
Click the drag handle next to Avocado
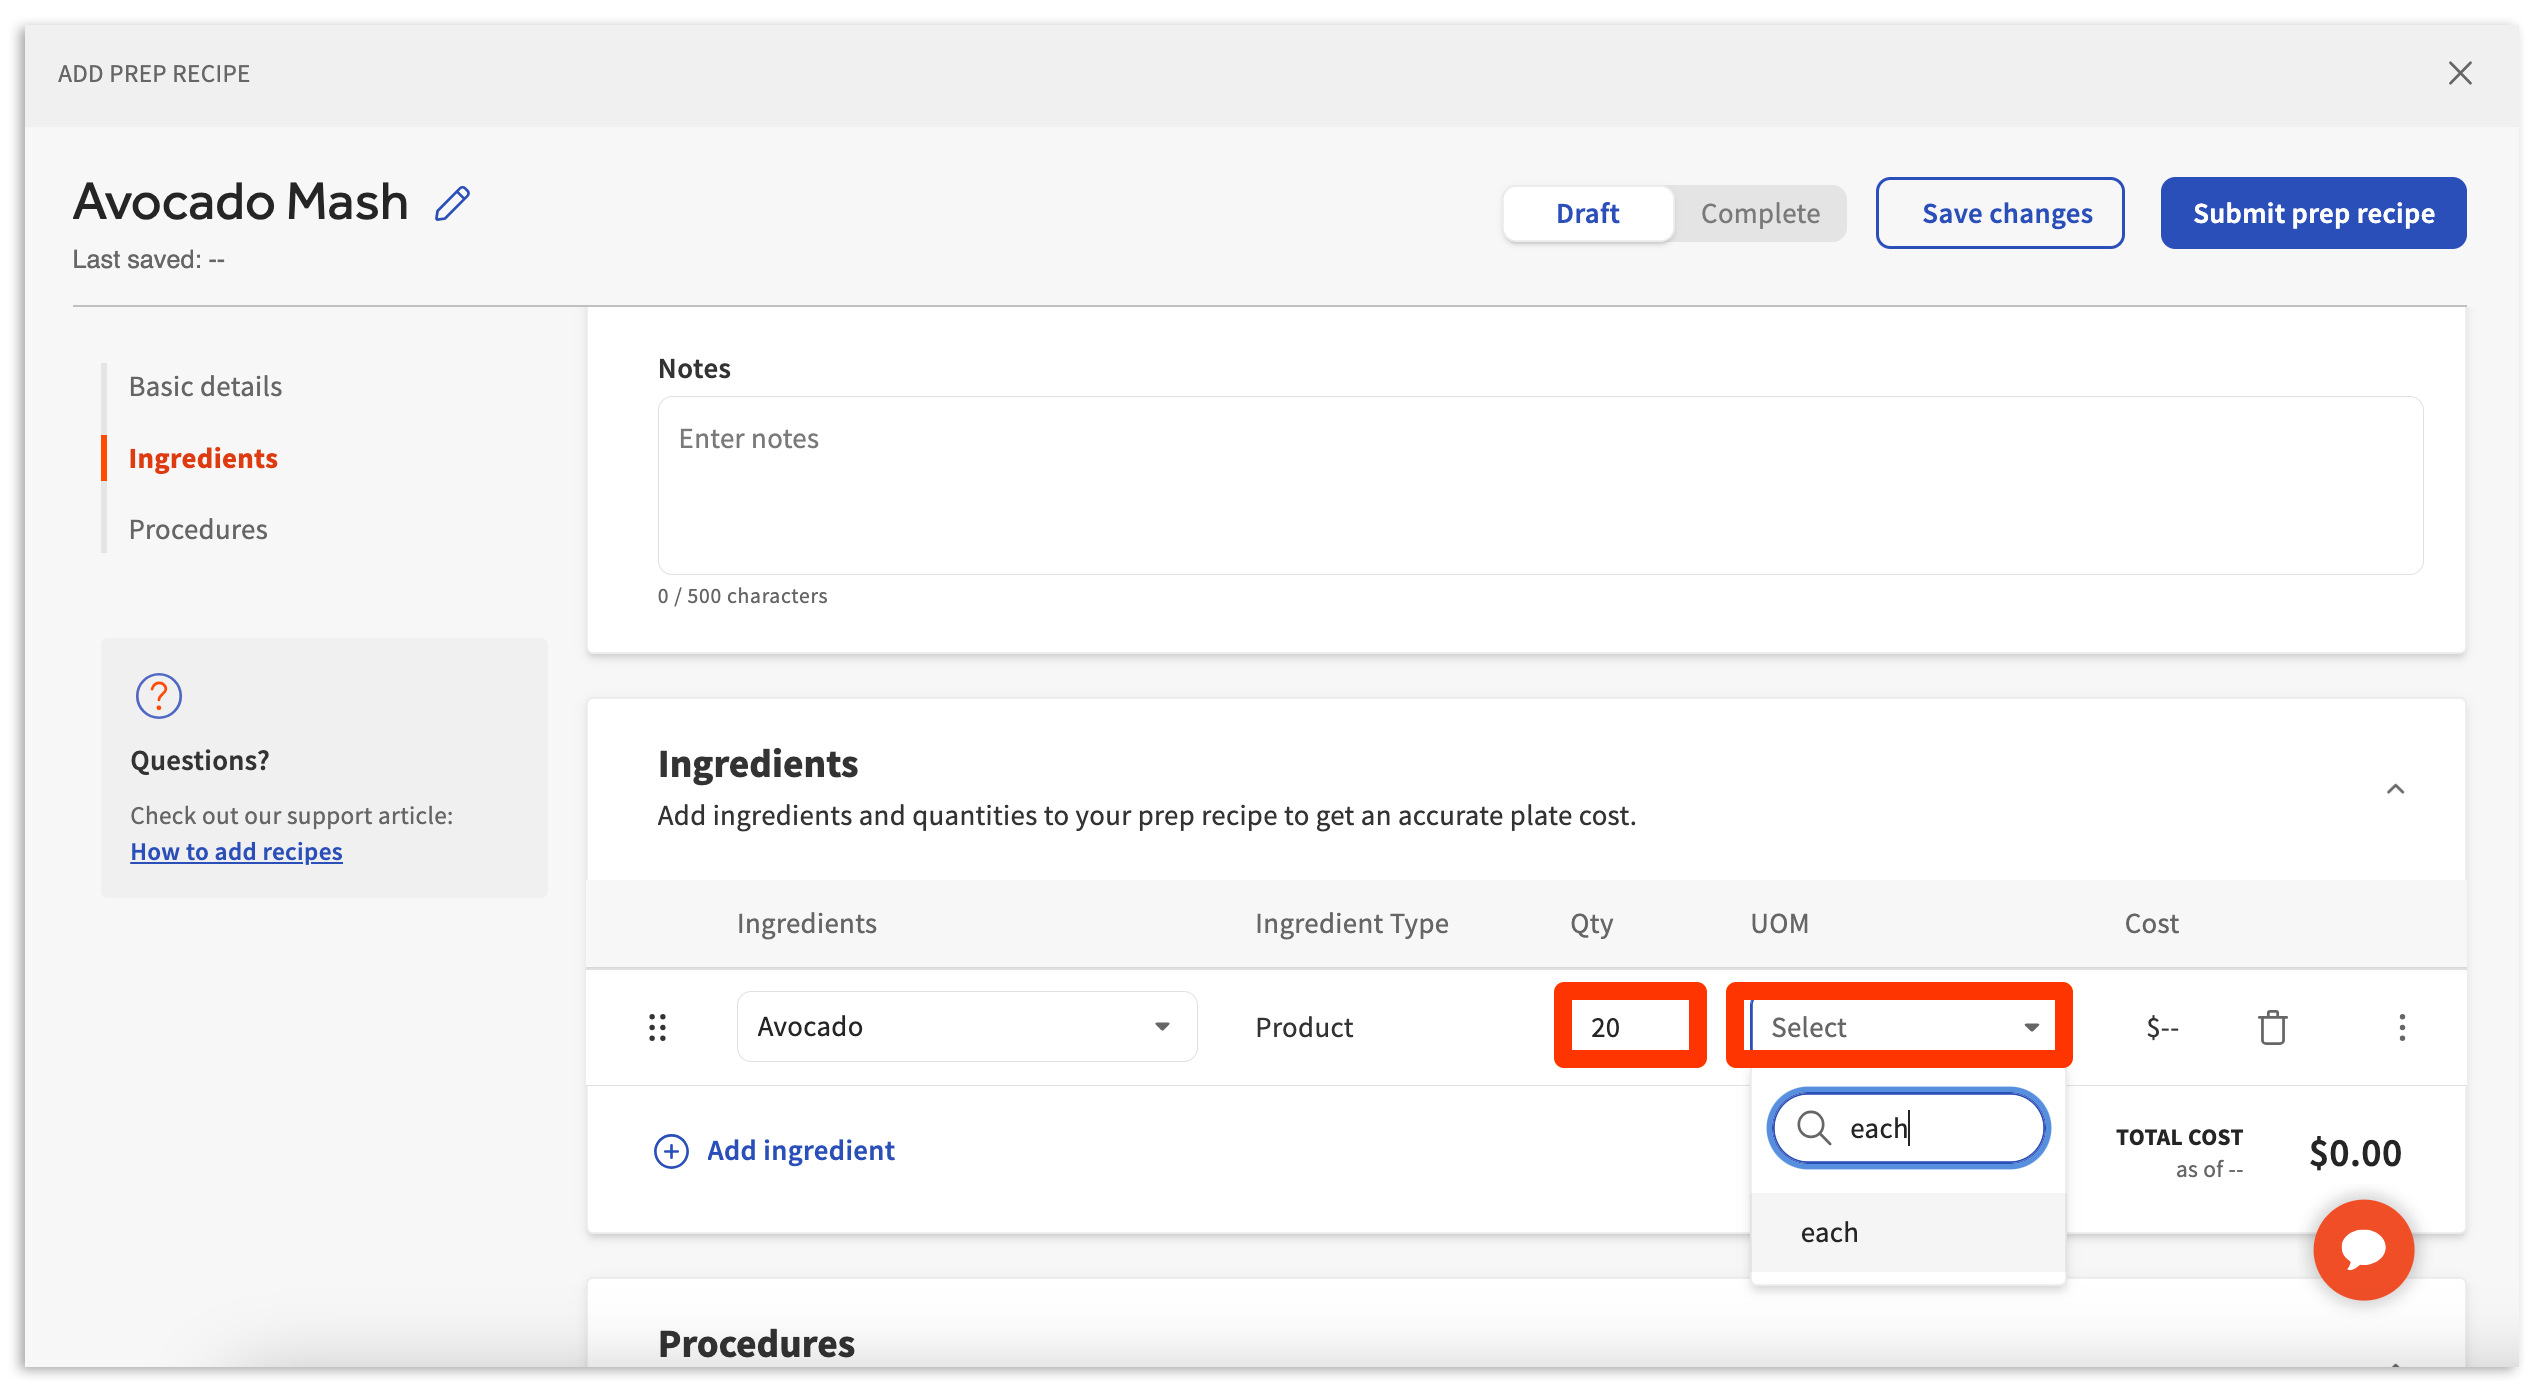point(657,1027)
